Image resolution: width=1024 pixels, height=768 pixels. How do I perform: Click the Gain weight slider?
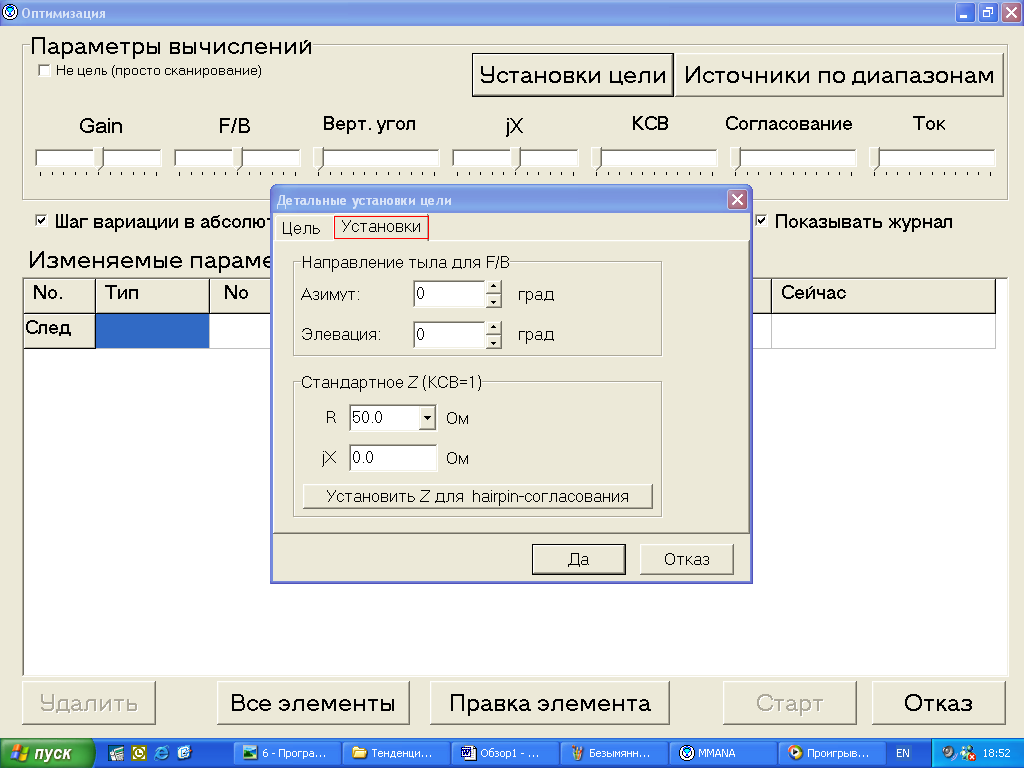pos(99,160)
